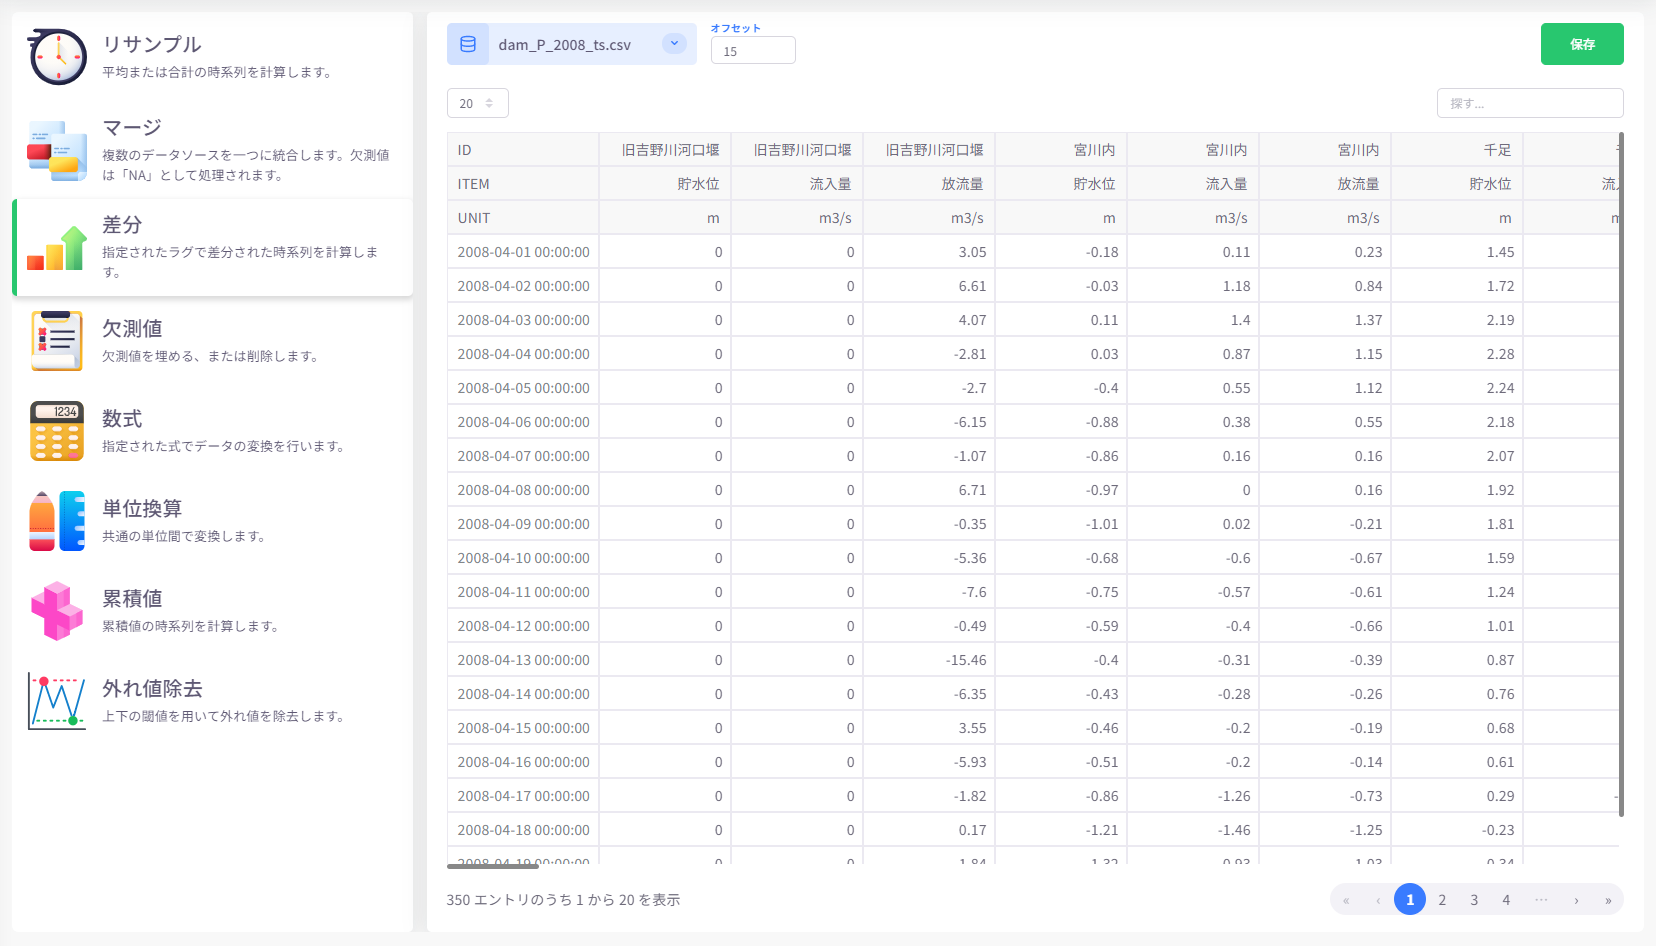Viewport: 1656px width, 946px height.
Task: Click the UNIT header row label
Action: pyautogui.click(x=523, y=218)
